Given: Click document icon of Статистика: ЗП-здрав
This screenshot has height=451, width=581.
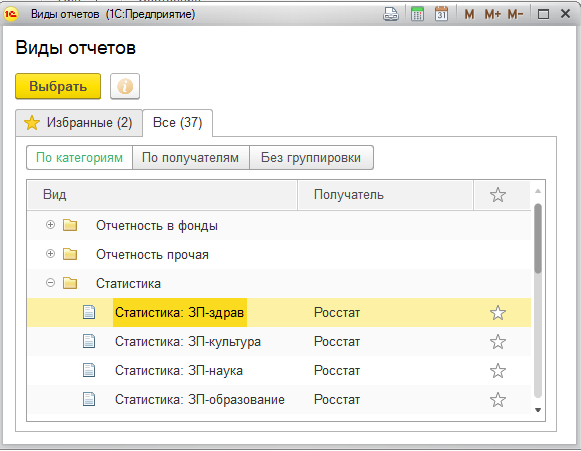Looking at the screenshot, I should (89, 312).
